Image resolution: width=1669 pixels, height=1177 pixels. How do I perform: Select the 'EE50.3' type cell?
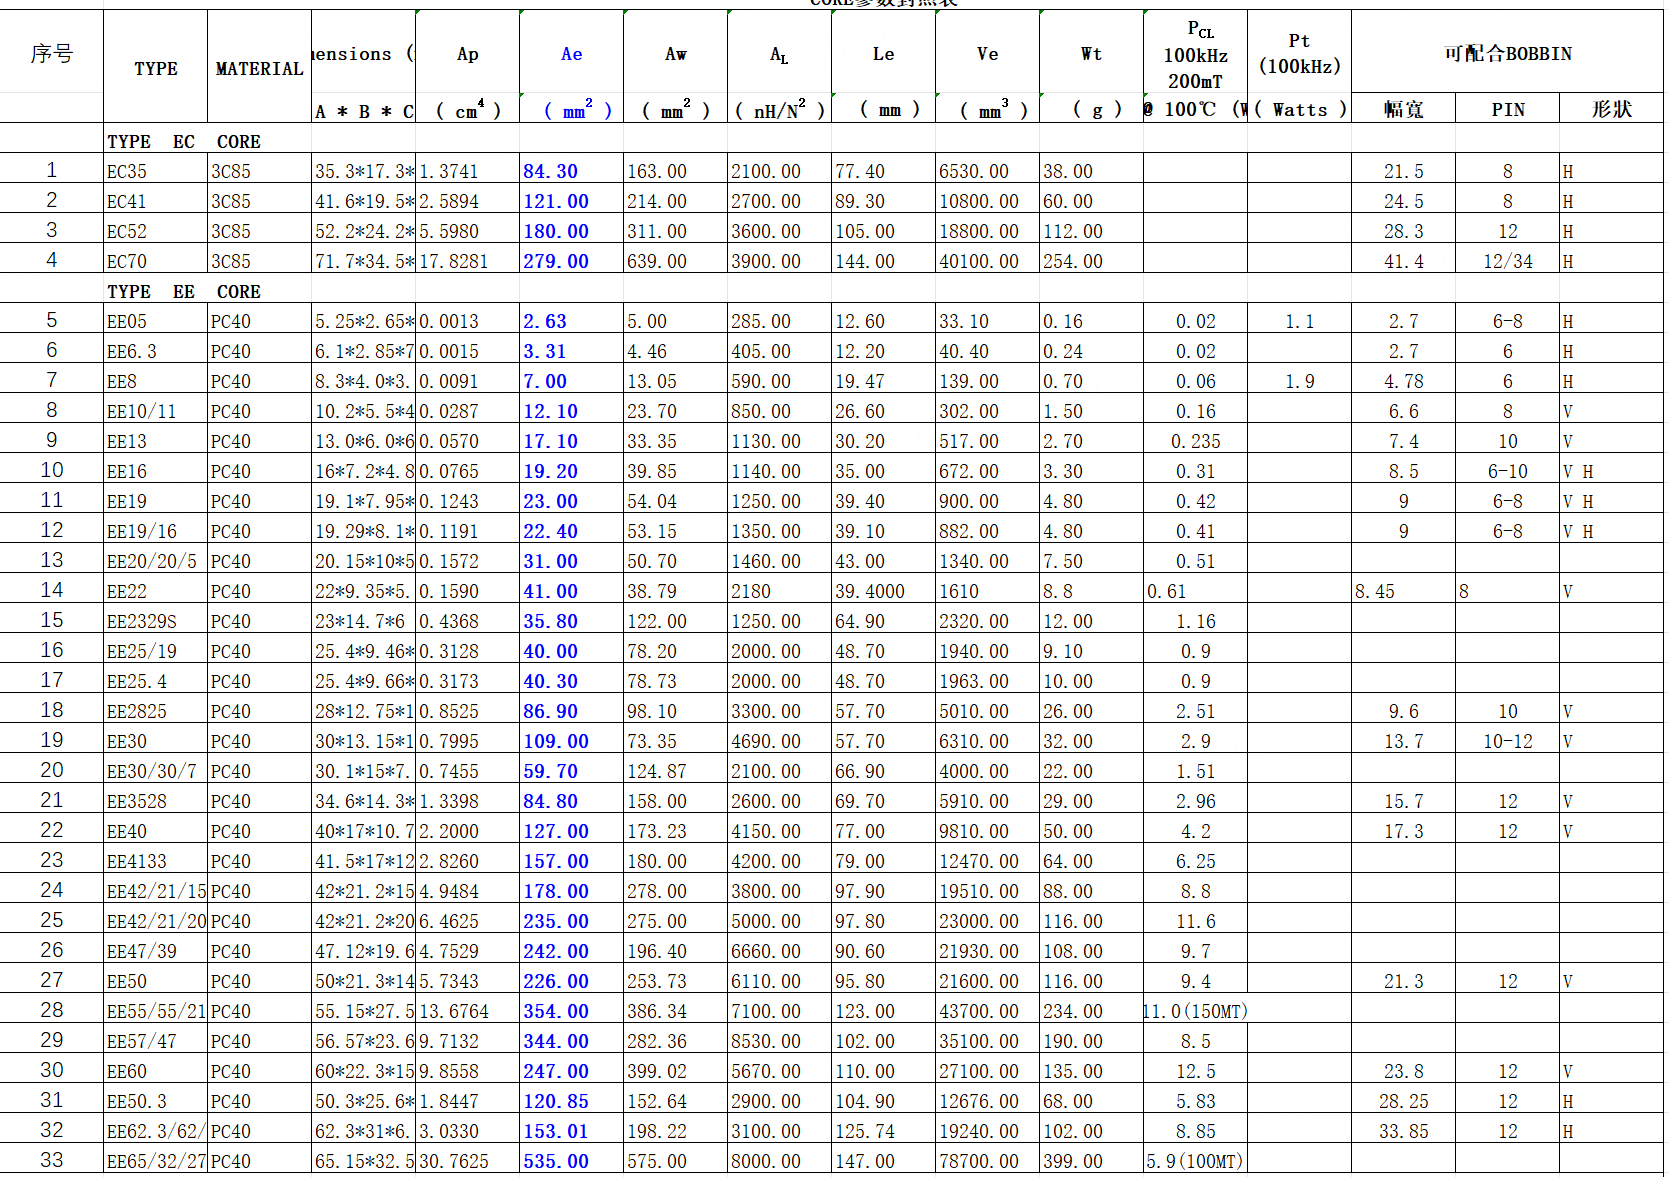[155, 1101]
